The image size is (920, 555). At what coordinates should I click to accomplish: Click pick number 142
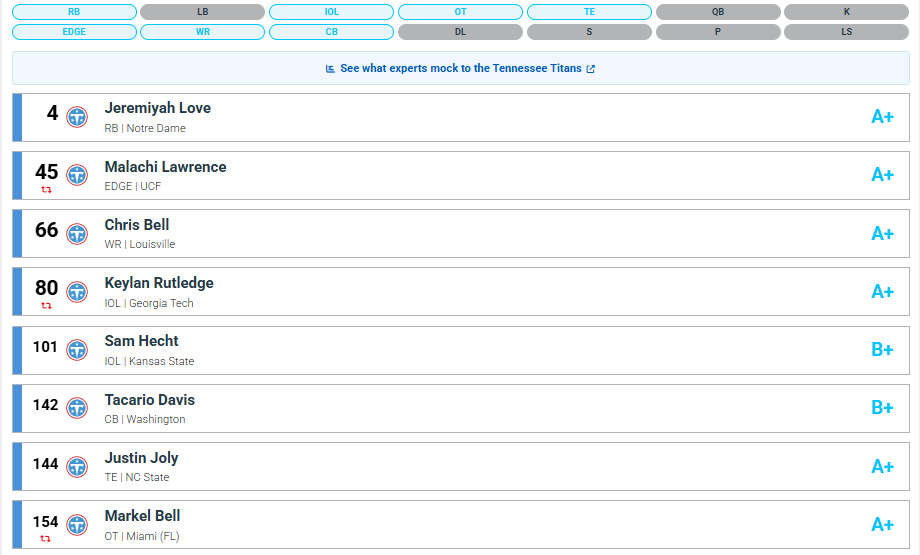pos(45,405)
